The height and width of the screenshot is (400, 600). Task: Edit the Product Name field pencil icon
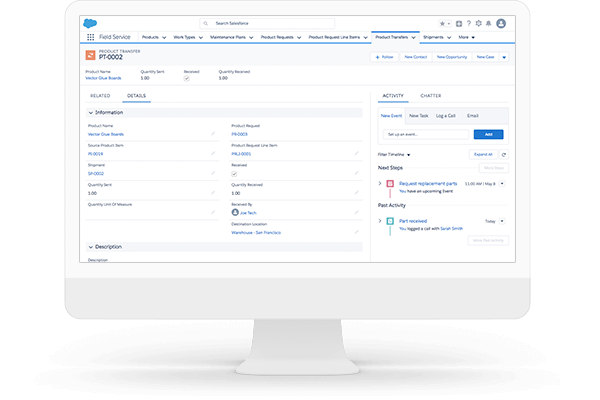(x=212, y=132)
